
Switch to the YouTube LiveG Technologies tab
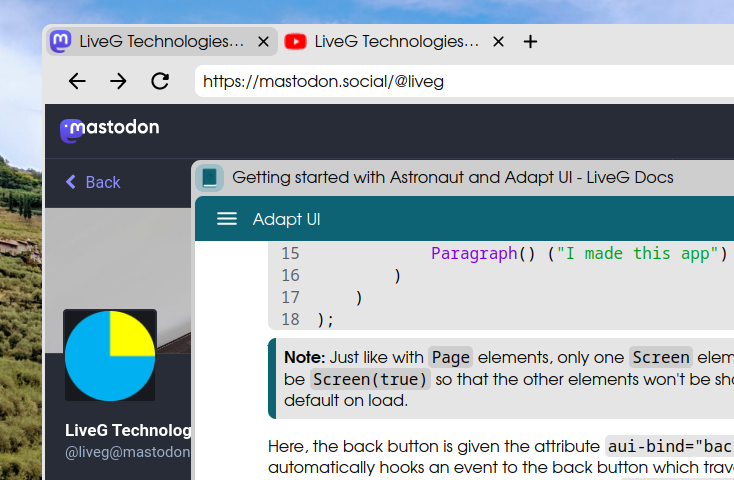[x=395, y=41]
